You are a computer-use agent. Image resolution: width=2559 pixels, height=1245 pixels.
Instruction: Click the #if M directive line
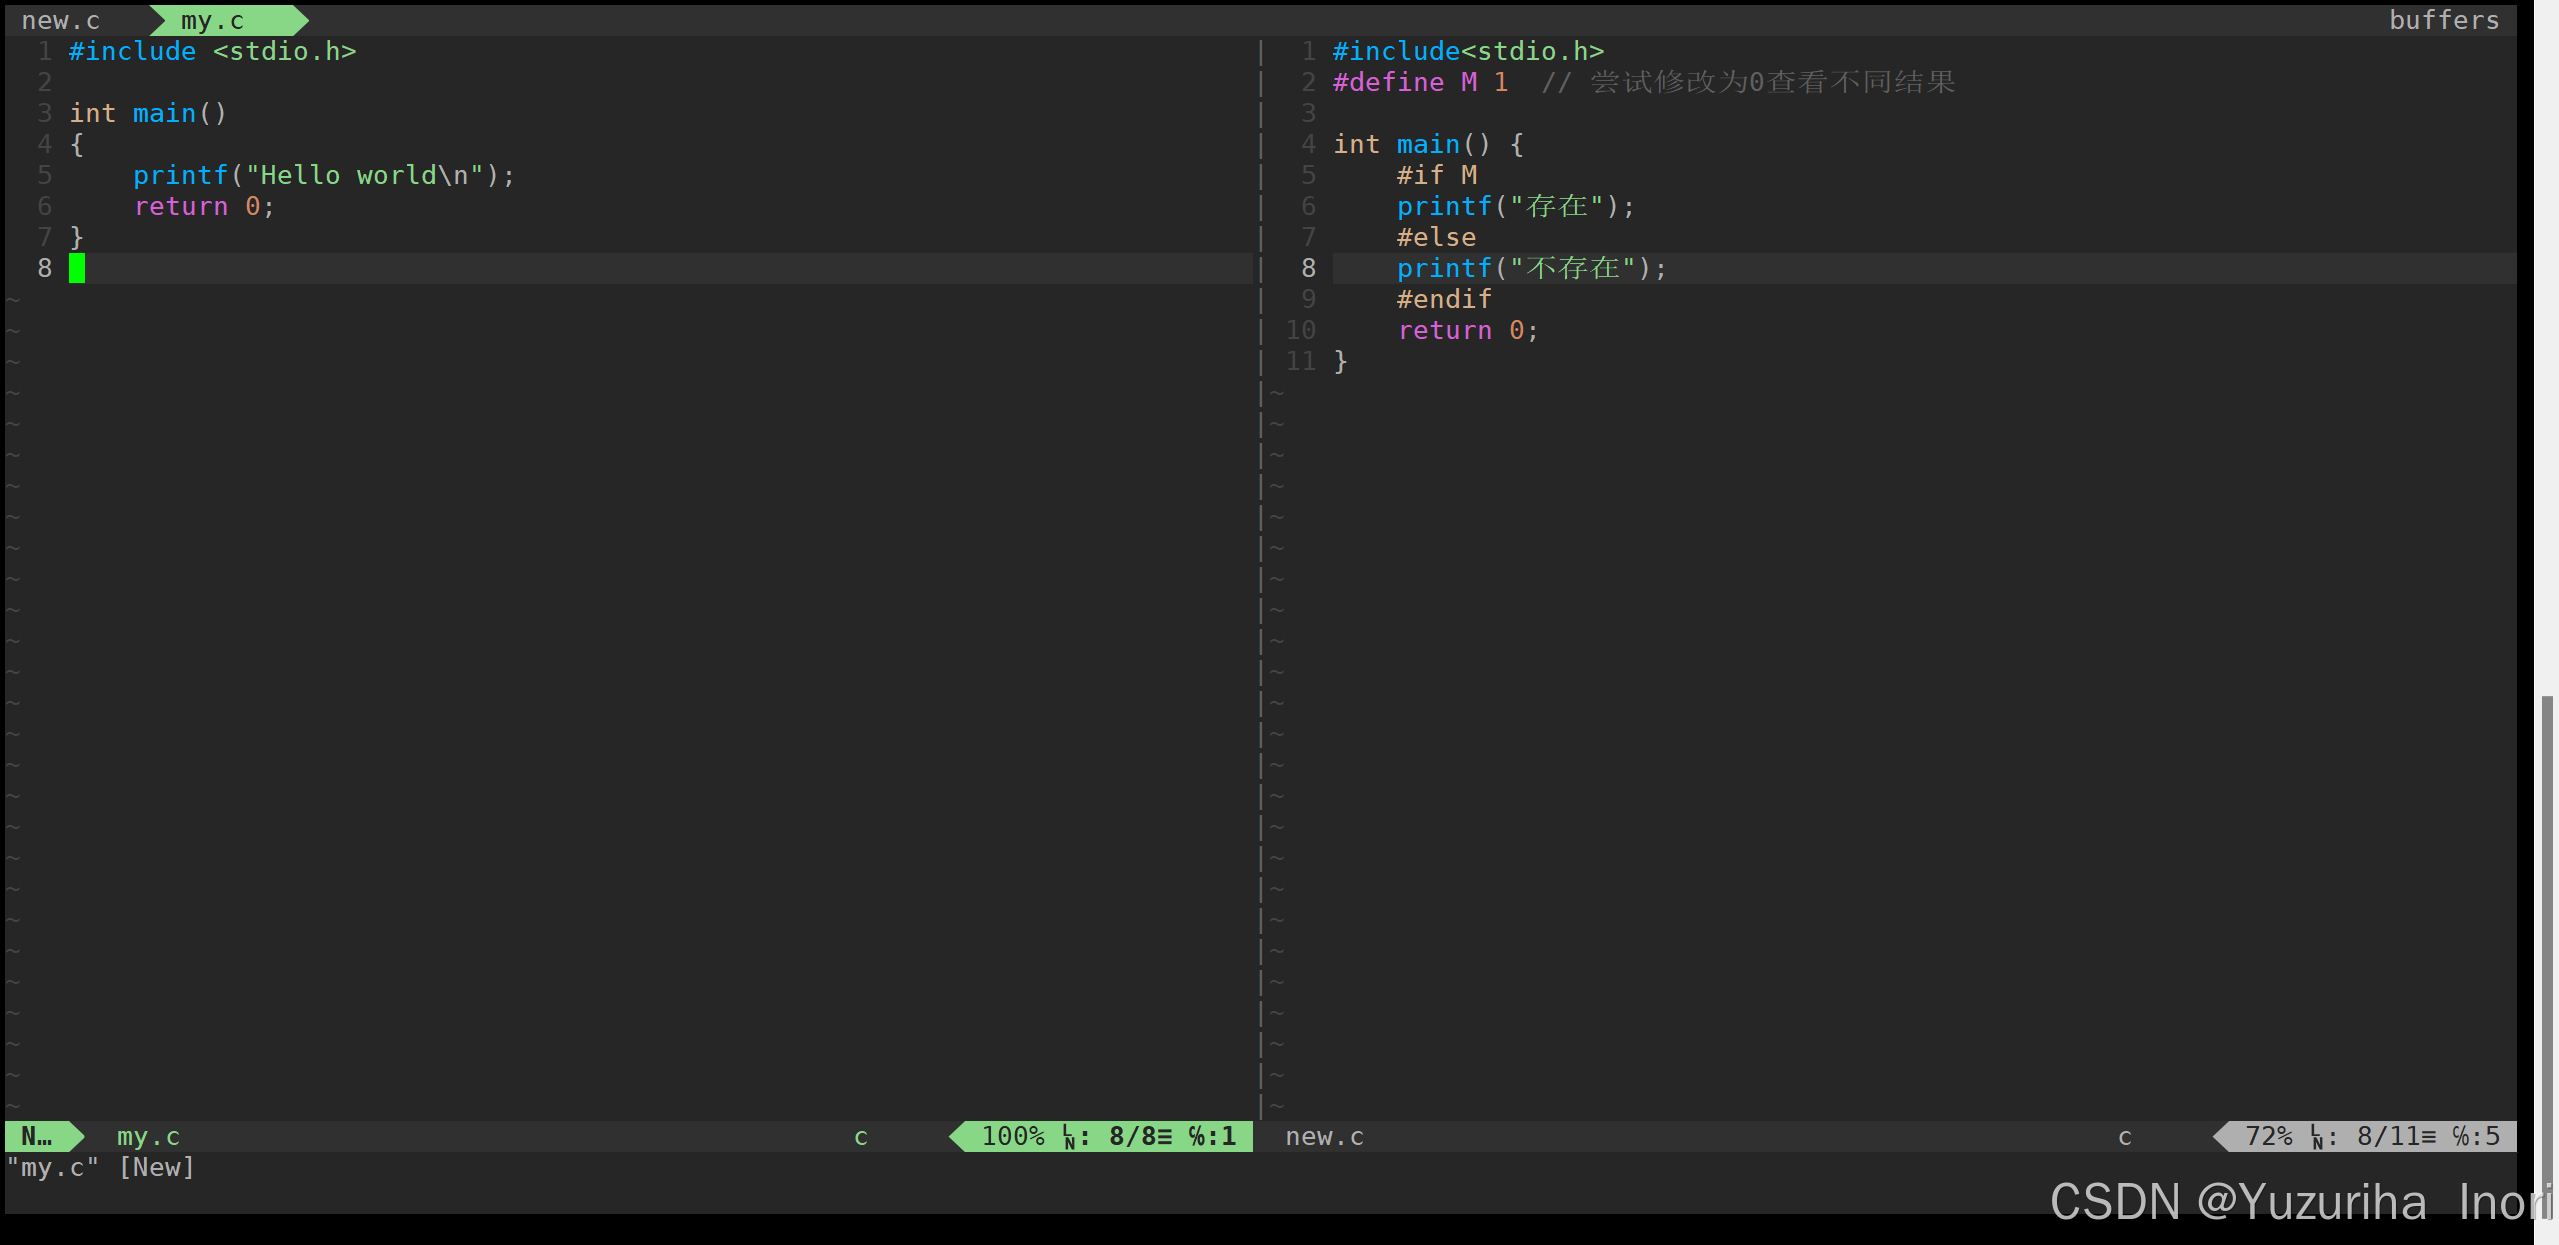[1436, 175]
